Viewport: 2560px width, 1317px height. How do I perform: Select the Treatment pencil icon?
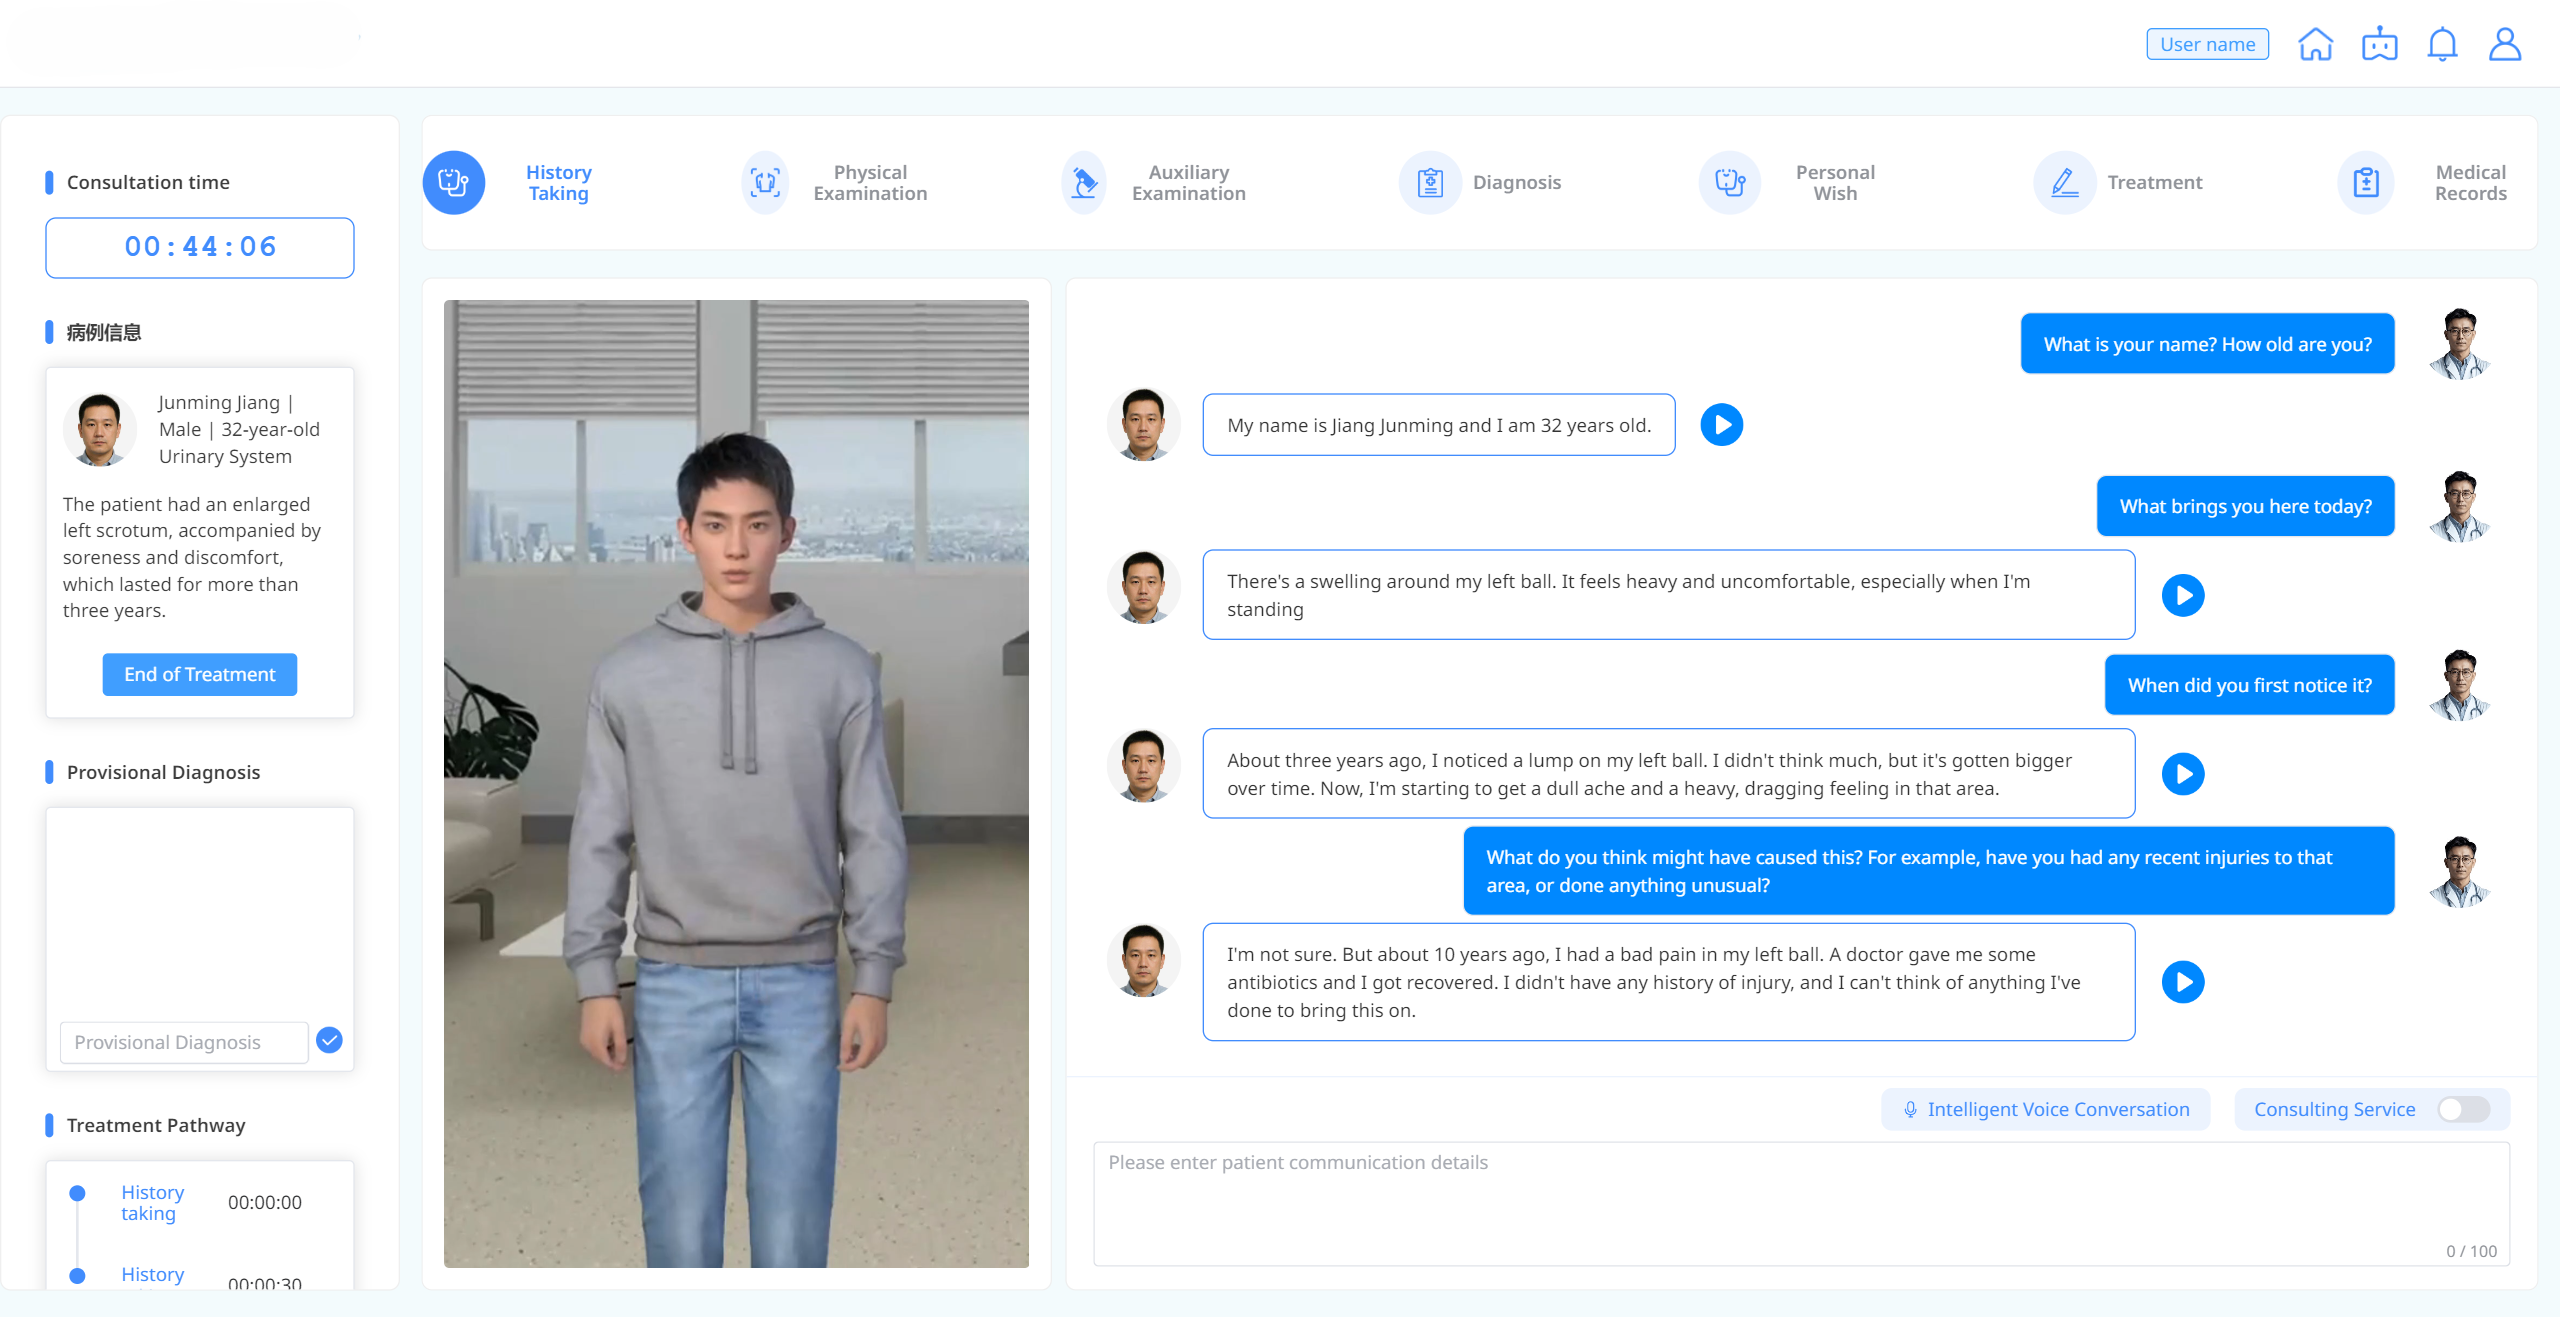[2064, 183]
